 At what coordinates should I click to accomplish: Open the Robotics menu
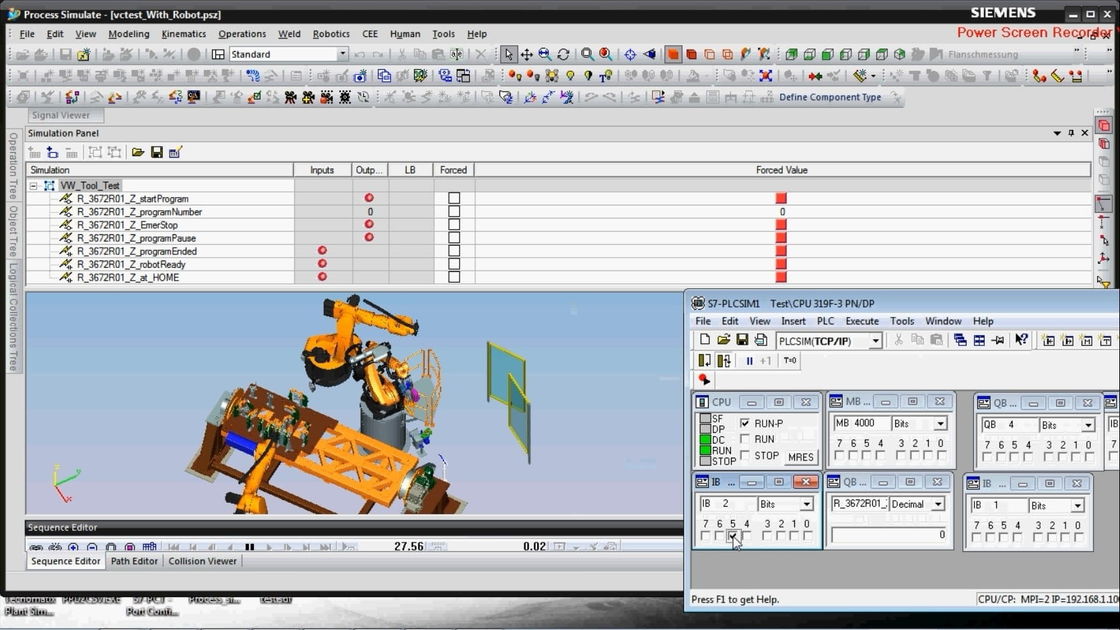coord(331,34)
